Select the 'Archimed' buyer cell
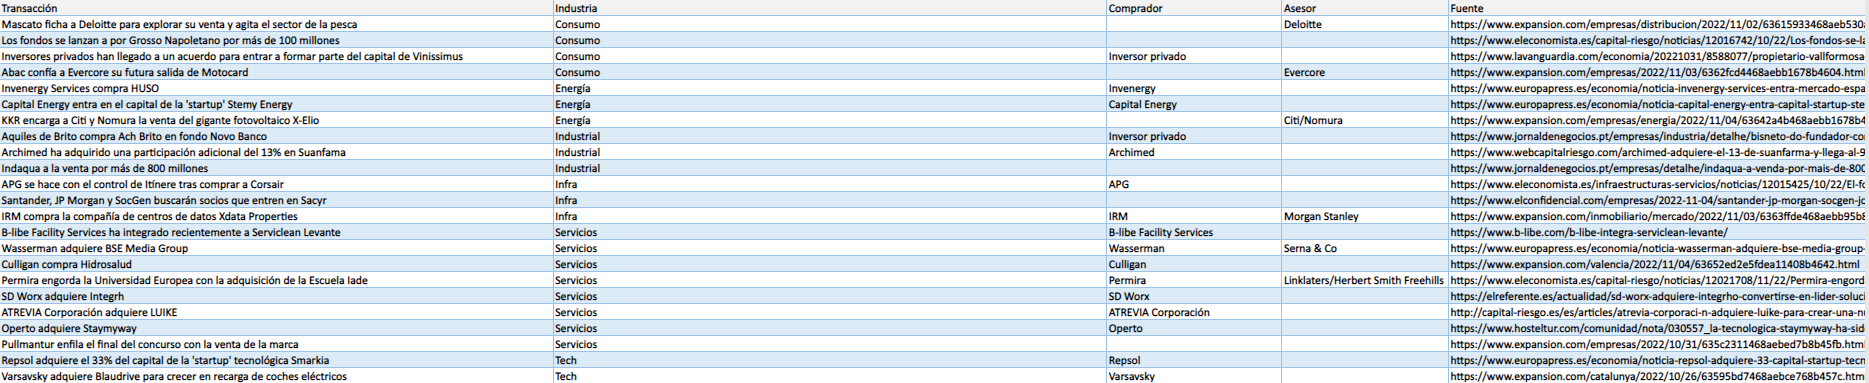Screen dimensions: 1869x383 pyautogui.click(x=1194, y=152)
